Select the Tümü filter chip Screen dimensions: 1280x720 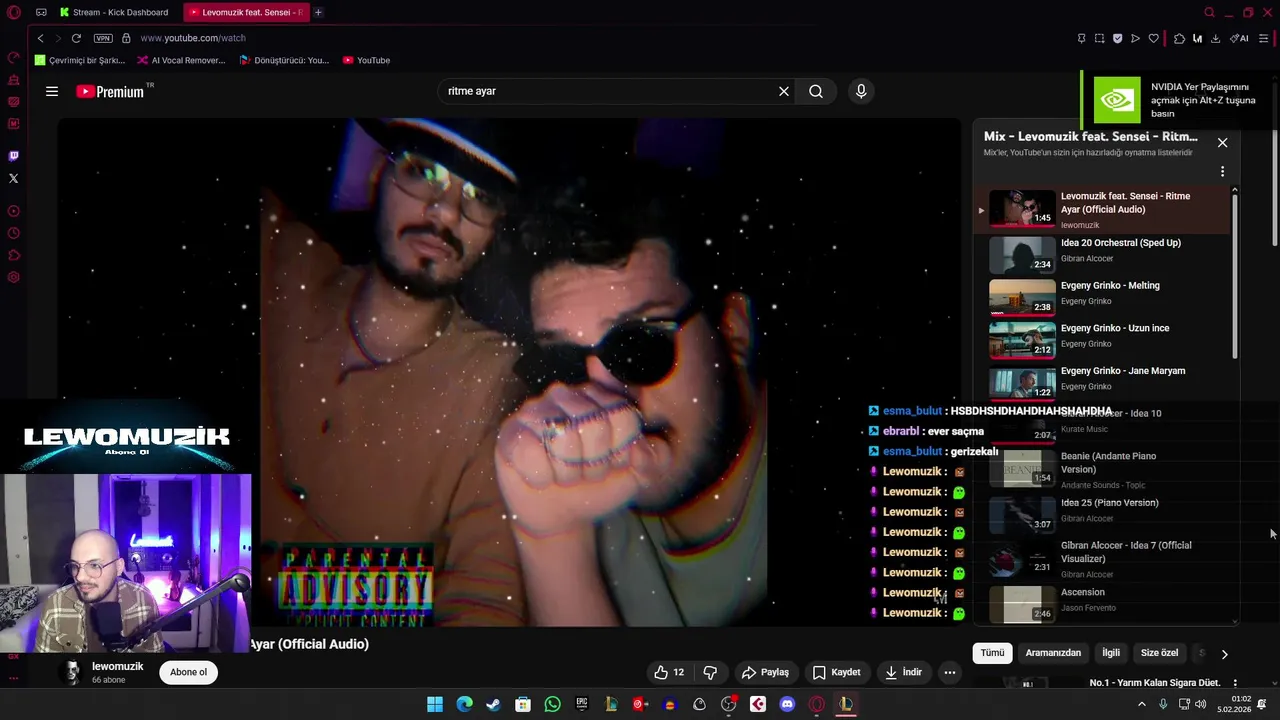tap(992, 653)
